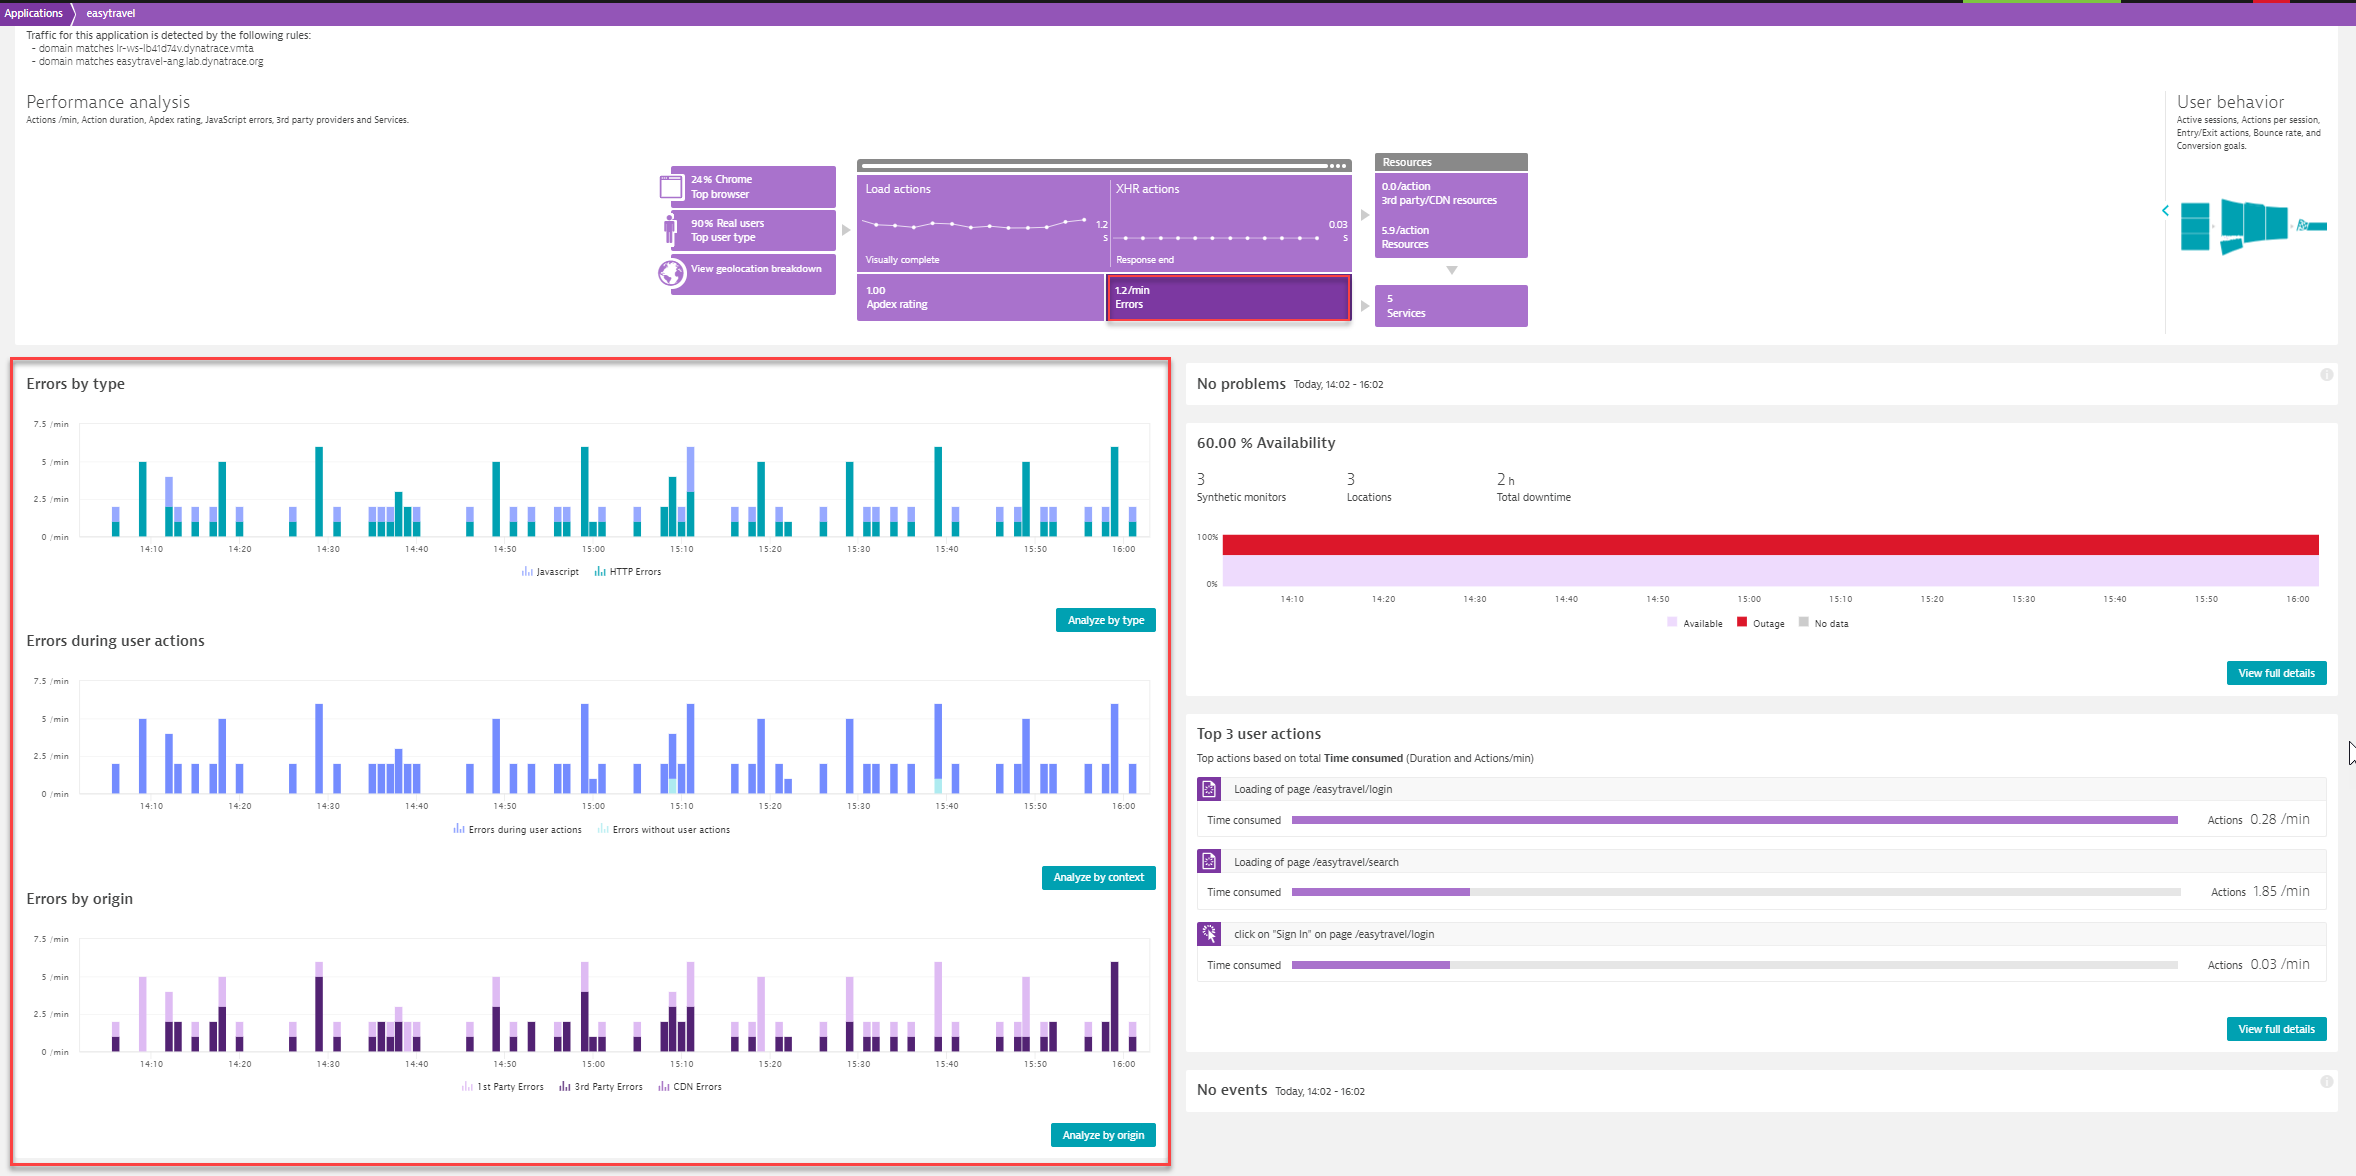Click the No problems heading
The width and height of the screenshot is (2356, 1176).
click(x=1241, y=384)
